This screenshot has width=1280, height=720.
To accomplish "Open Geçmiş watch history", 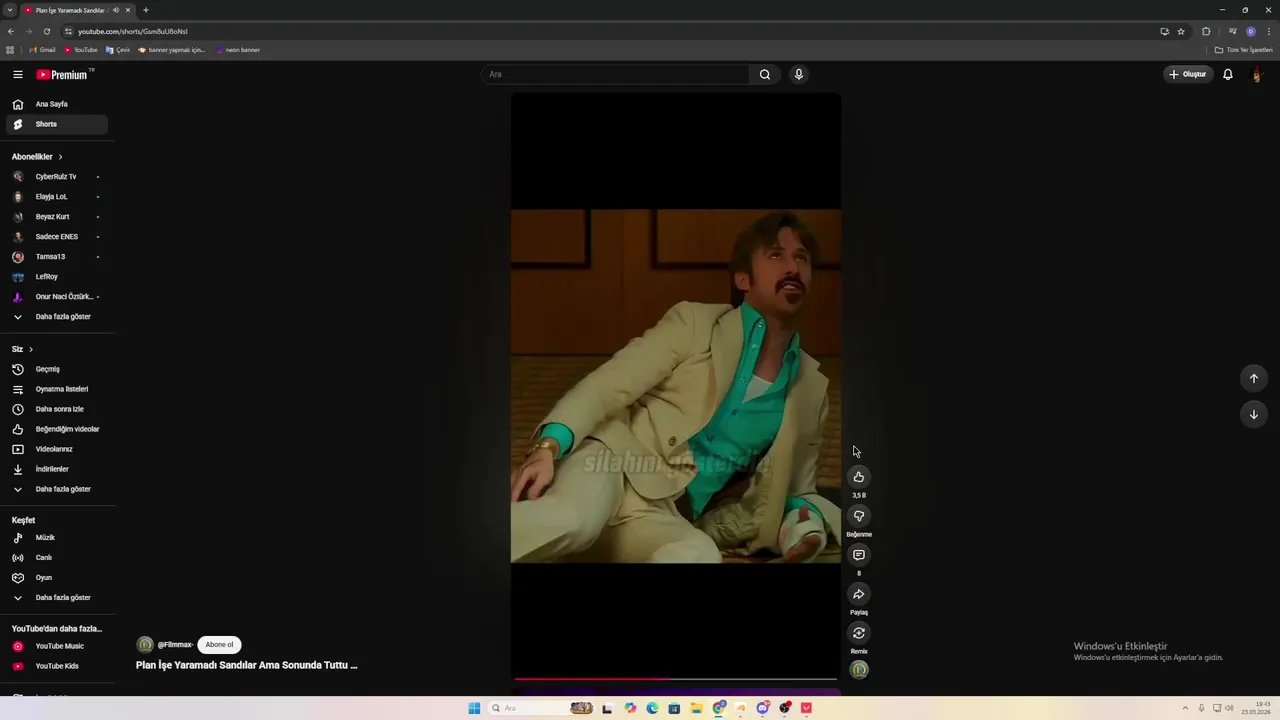I will [57, 369].
